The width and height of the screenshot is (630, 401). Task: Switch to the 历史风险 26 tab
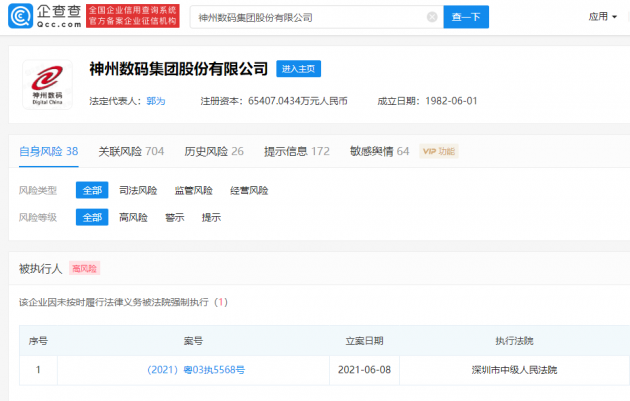click(214, 151)
